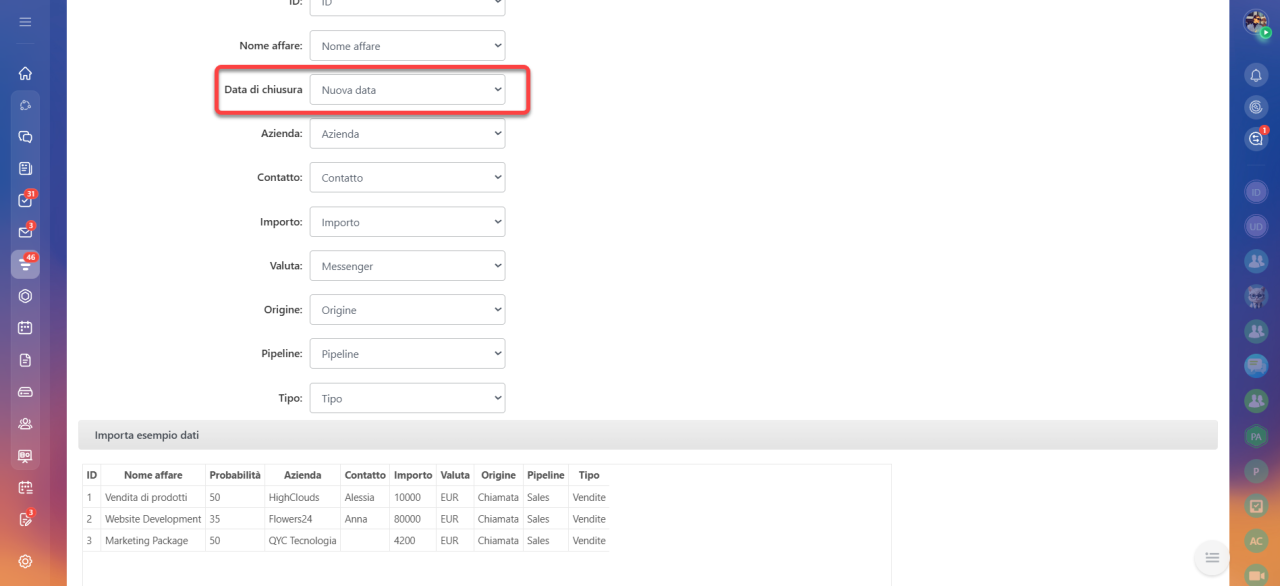Open tasks icon with 31 badge

click(25, 200)
